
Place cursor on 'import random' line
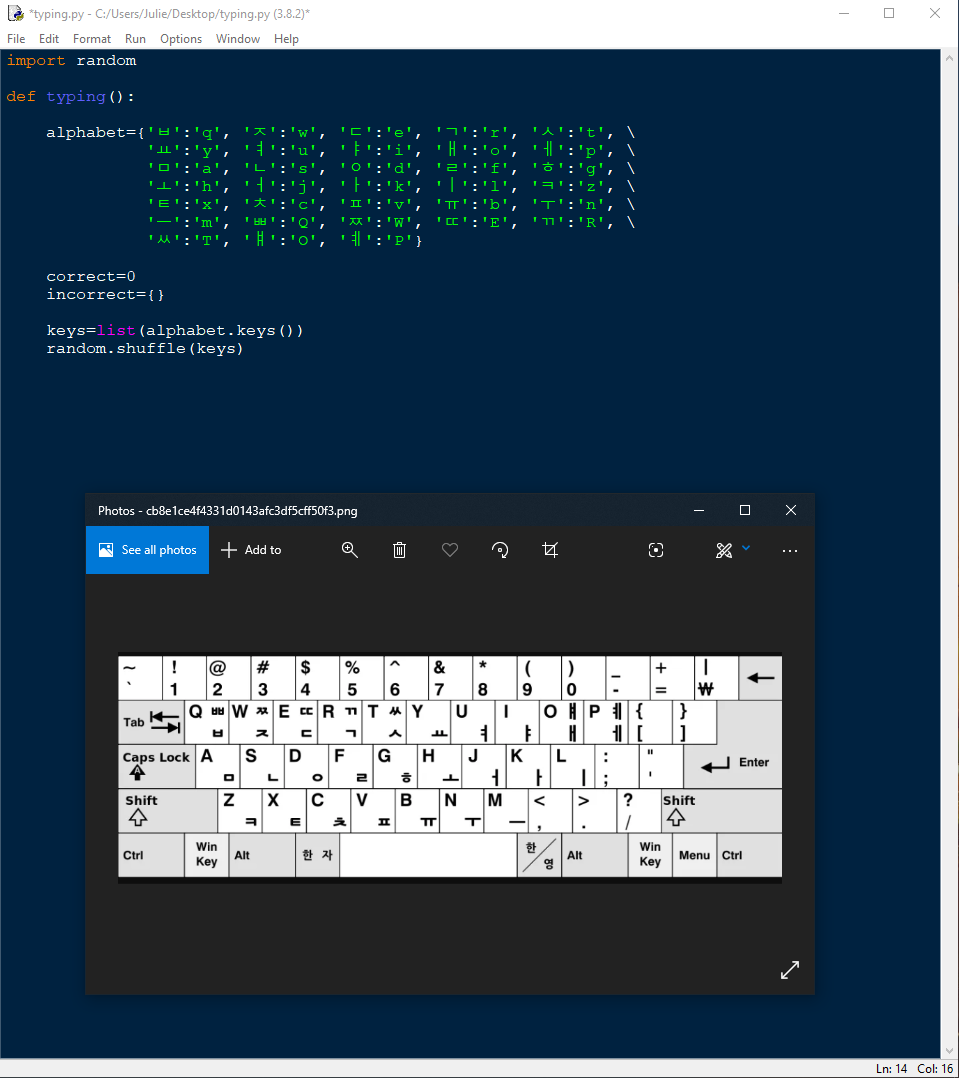[x=71, y=60]
